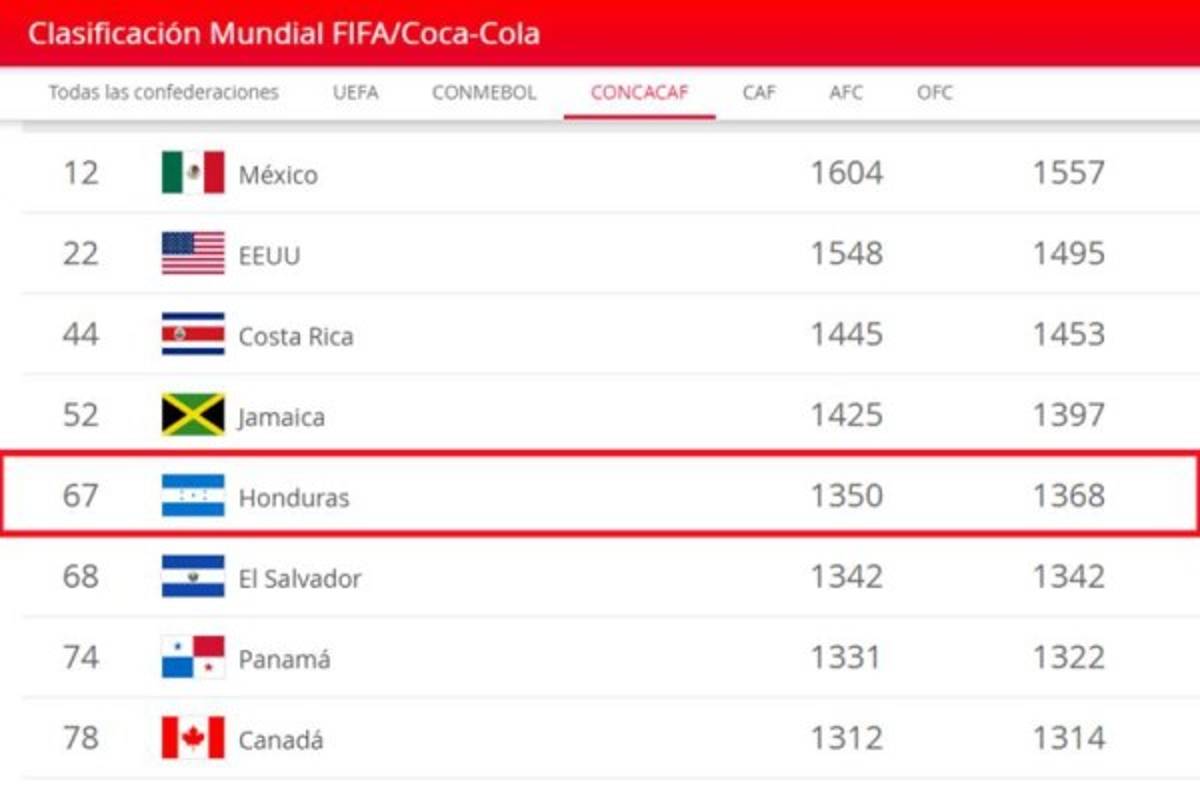Open the Costa Rica team link

pyautogui.click(x=296, y=336)
